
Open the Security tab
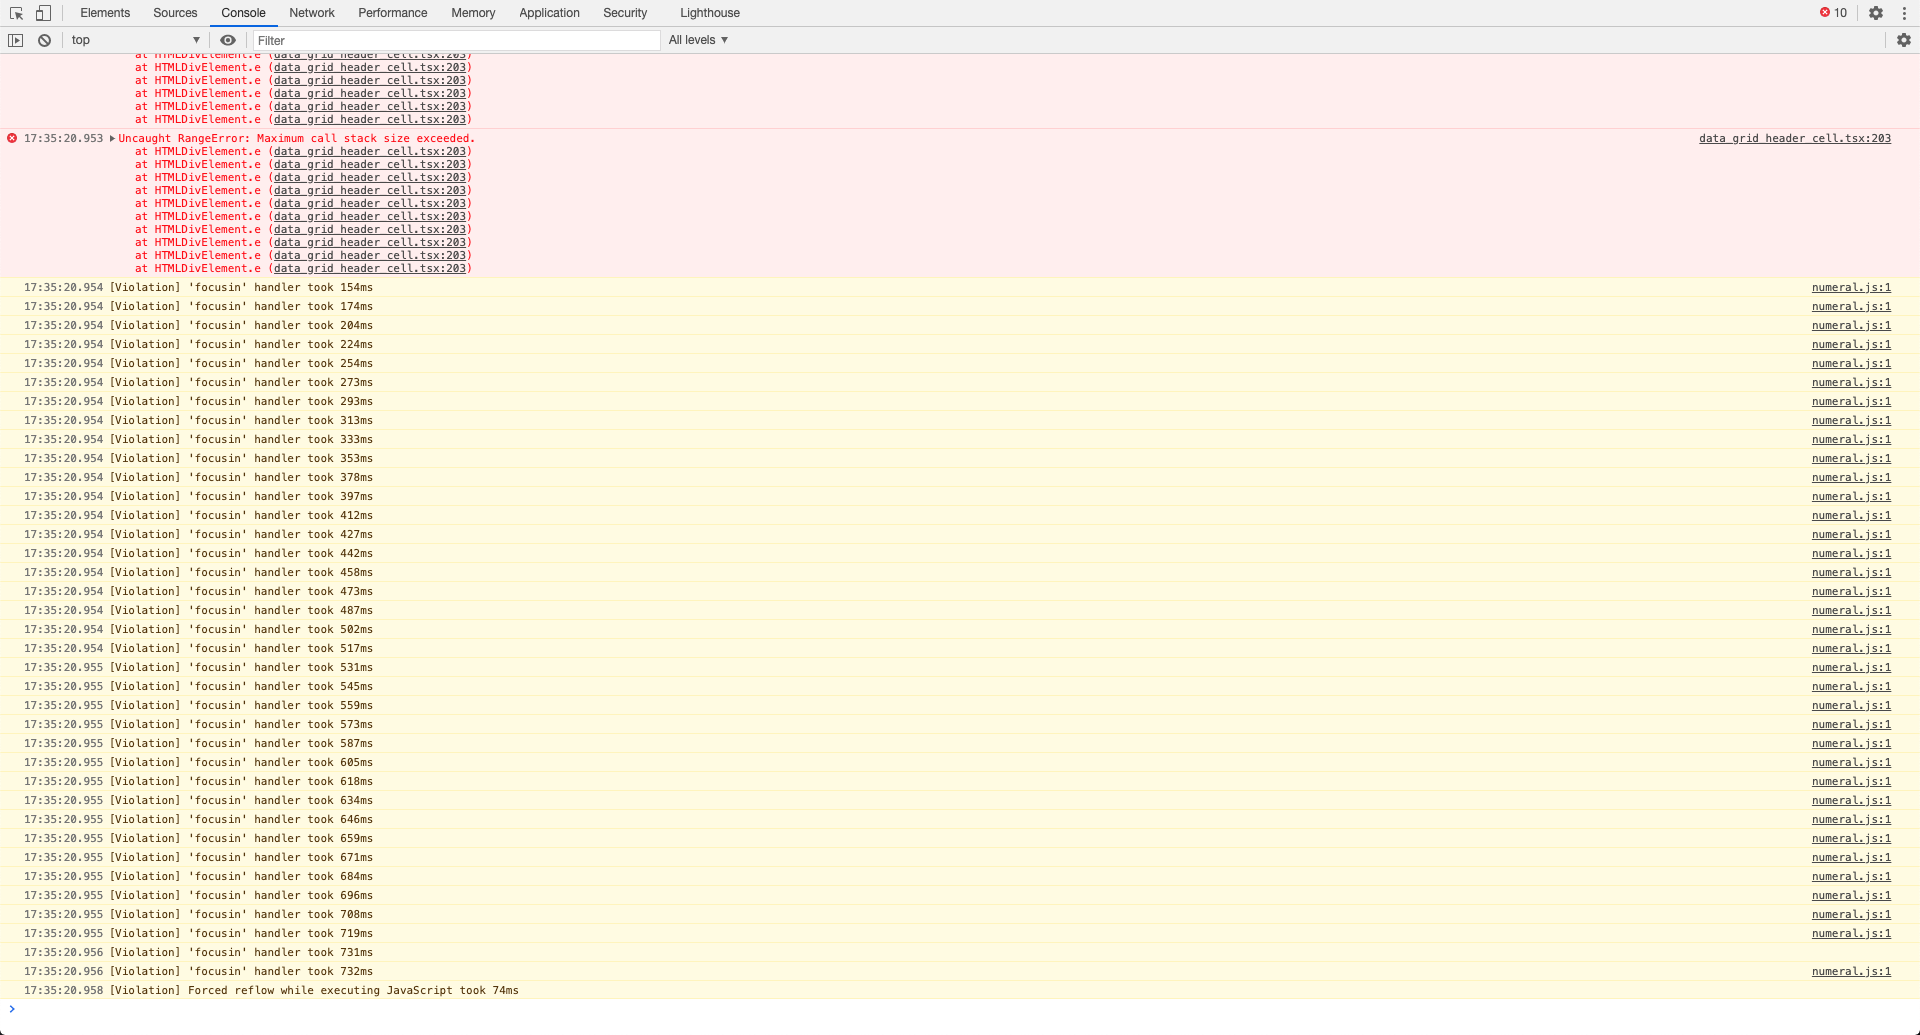[625, 13]
